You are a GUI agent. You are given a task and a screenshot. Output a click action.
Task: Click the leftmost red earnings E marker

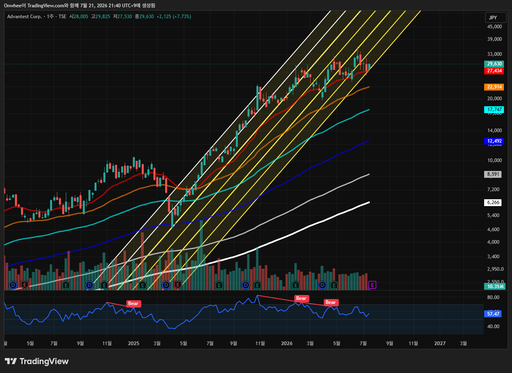[25, 285]
